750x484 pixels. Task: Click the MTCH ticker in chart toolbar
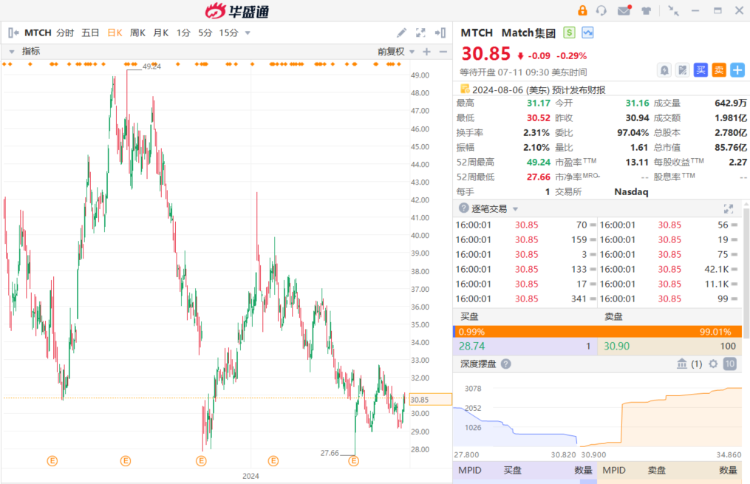click(x=38, y=33)
